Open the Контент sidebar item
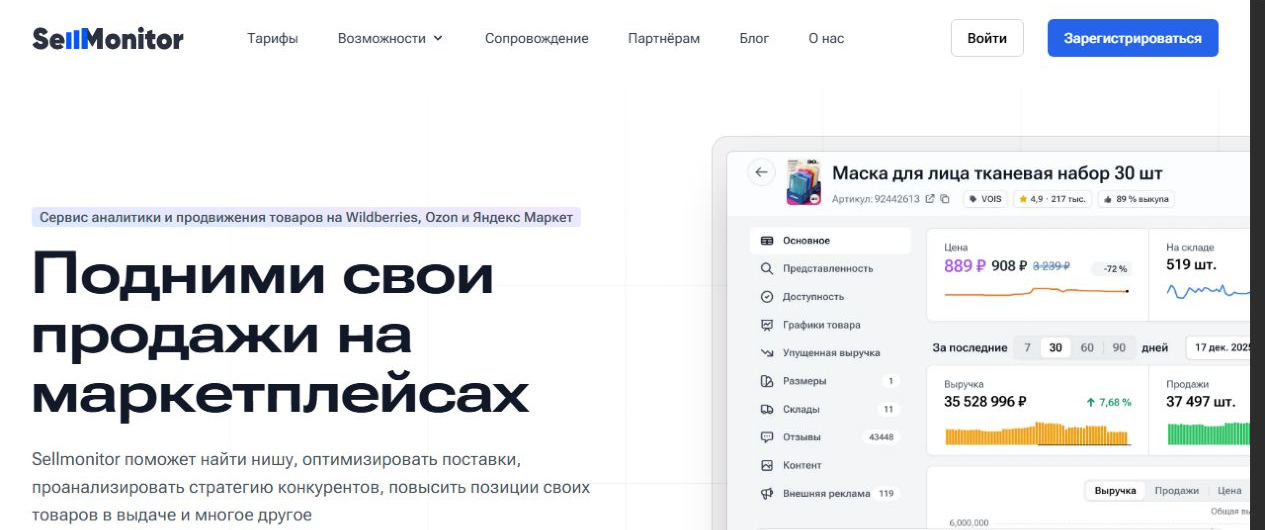The height and width of the screenshot is (530, 1265). (x=830, y=465)
